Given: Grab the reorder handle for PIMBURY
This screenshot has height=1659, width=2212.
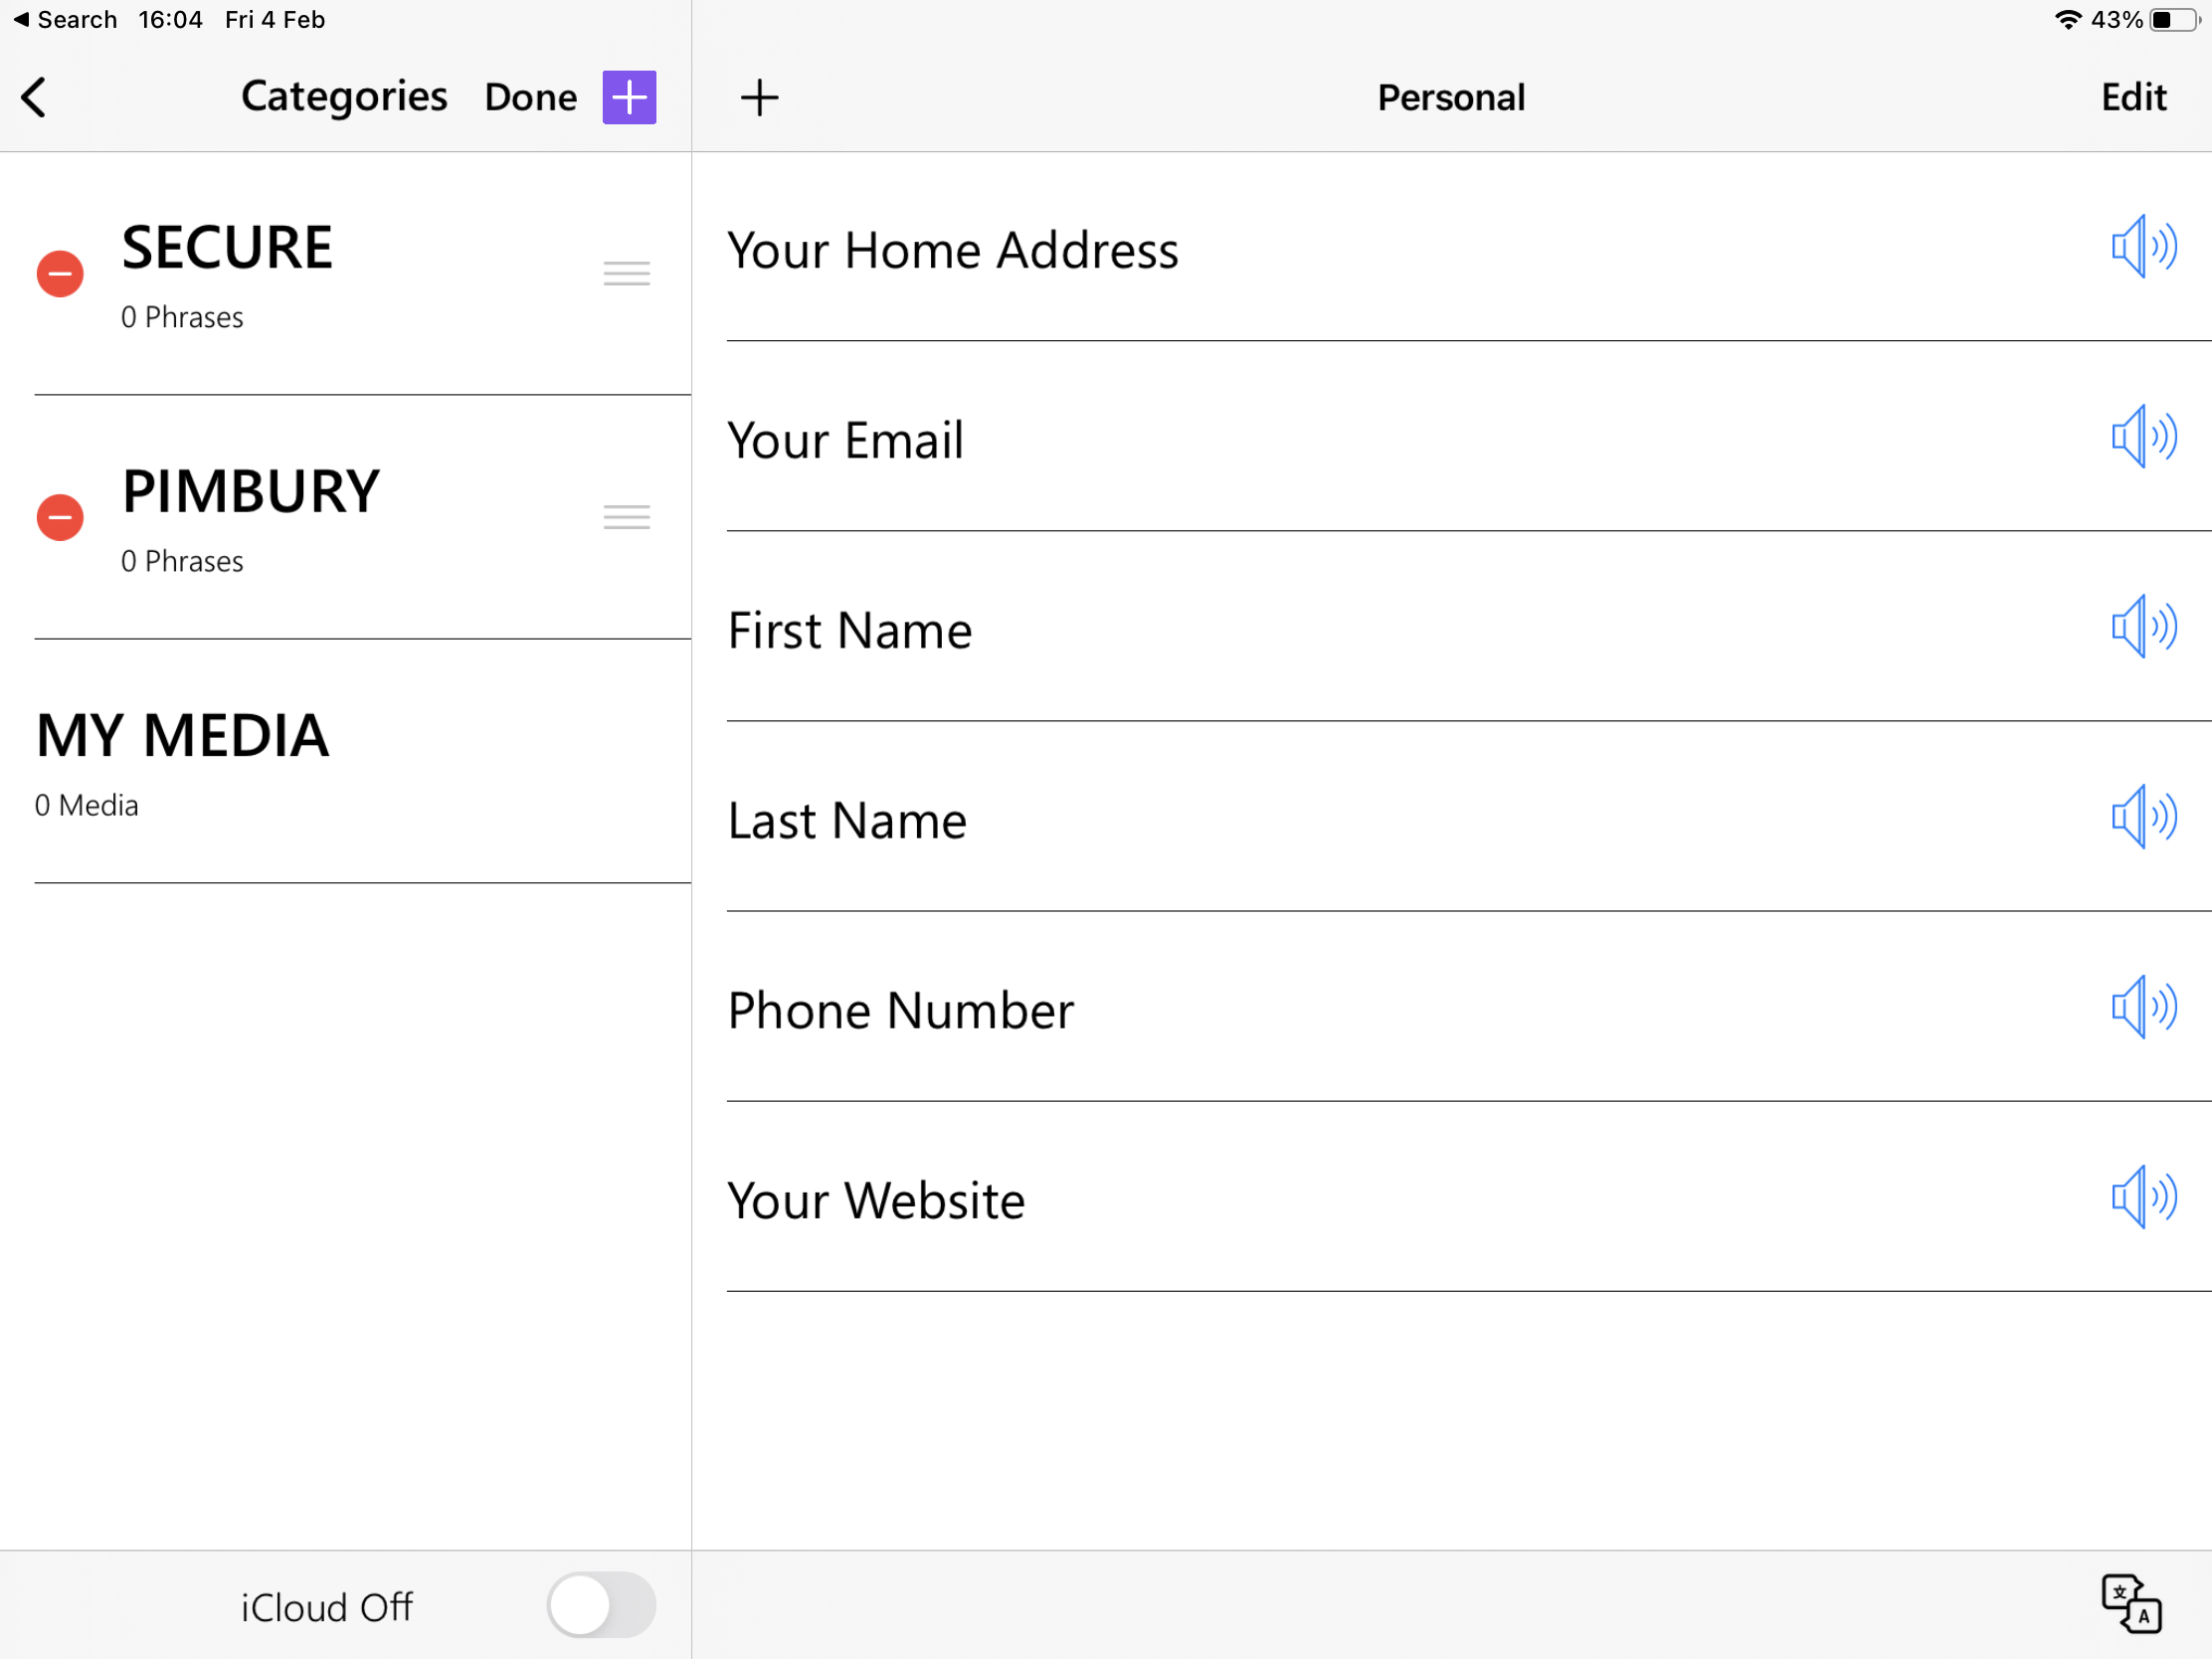Looking at the screenshot, I should pyautogui.click(x=627, y=516).
